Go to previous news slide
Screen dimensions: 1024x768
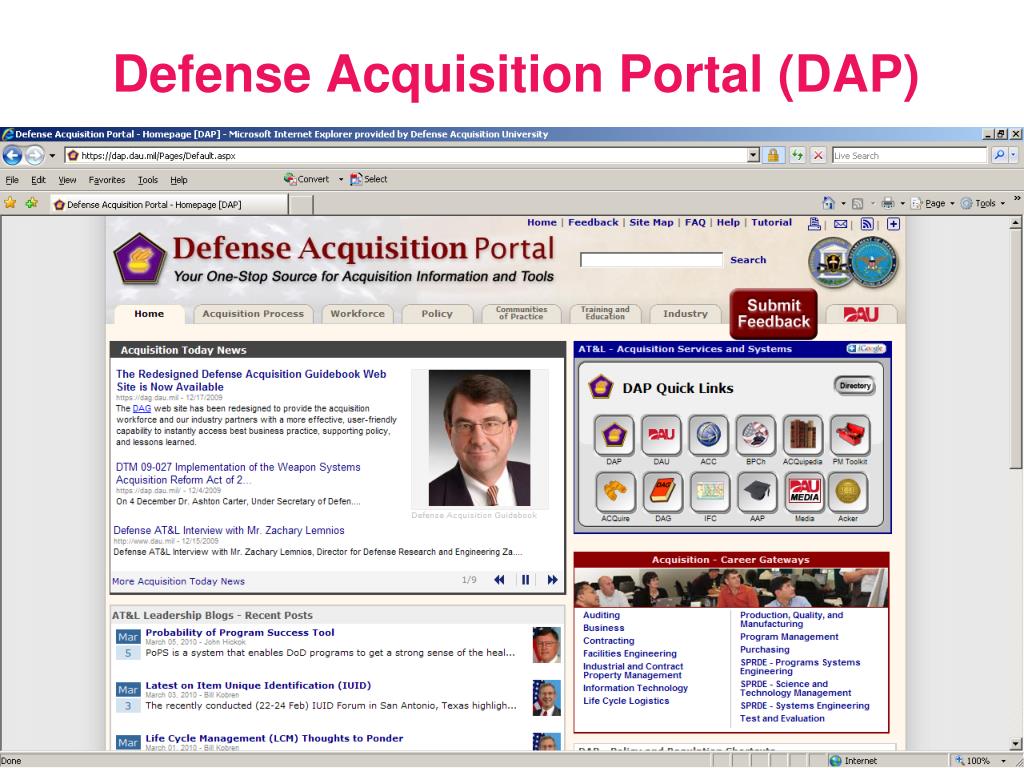[x=500, y=580]
